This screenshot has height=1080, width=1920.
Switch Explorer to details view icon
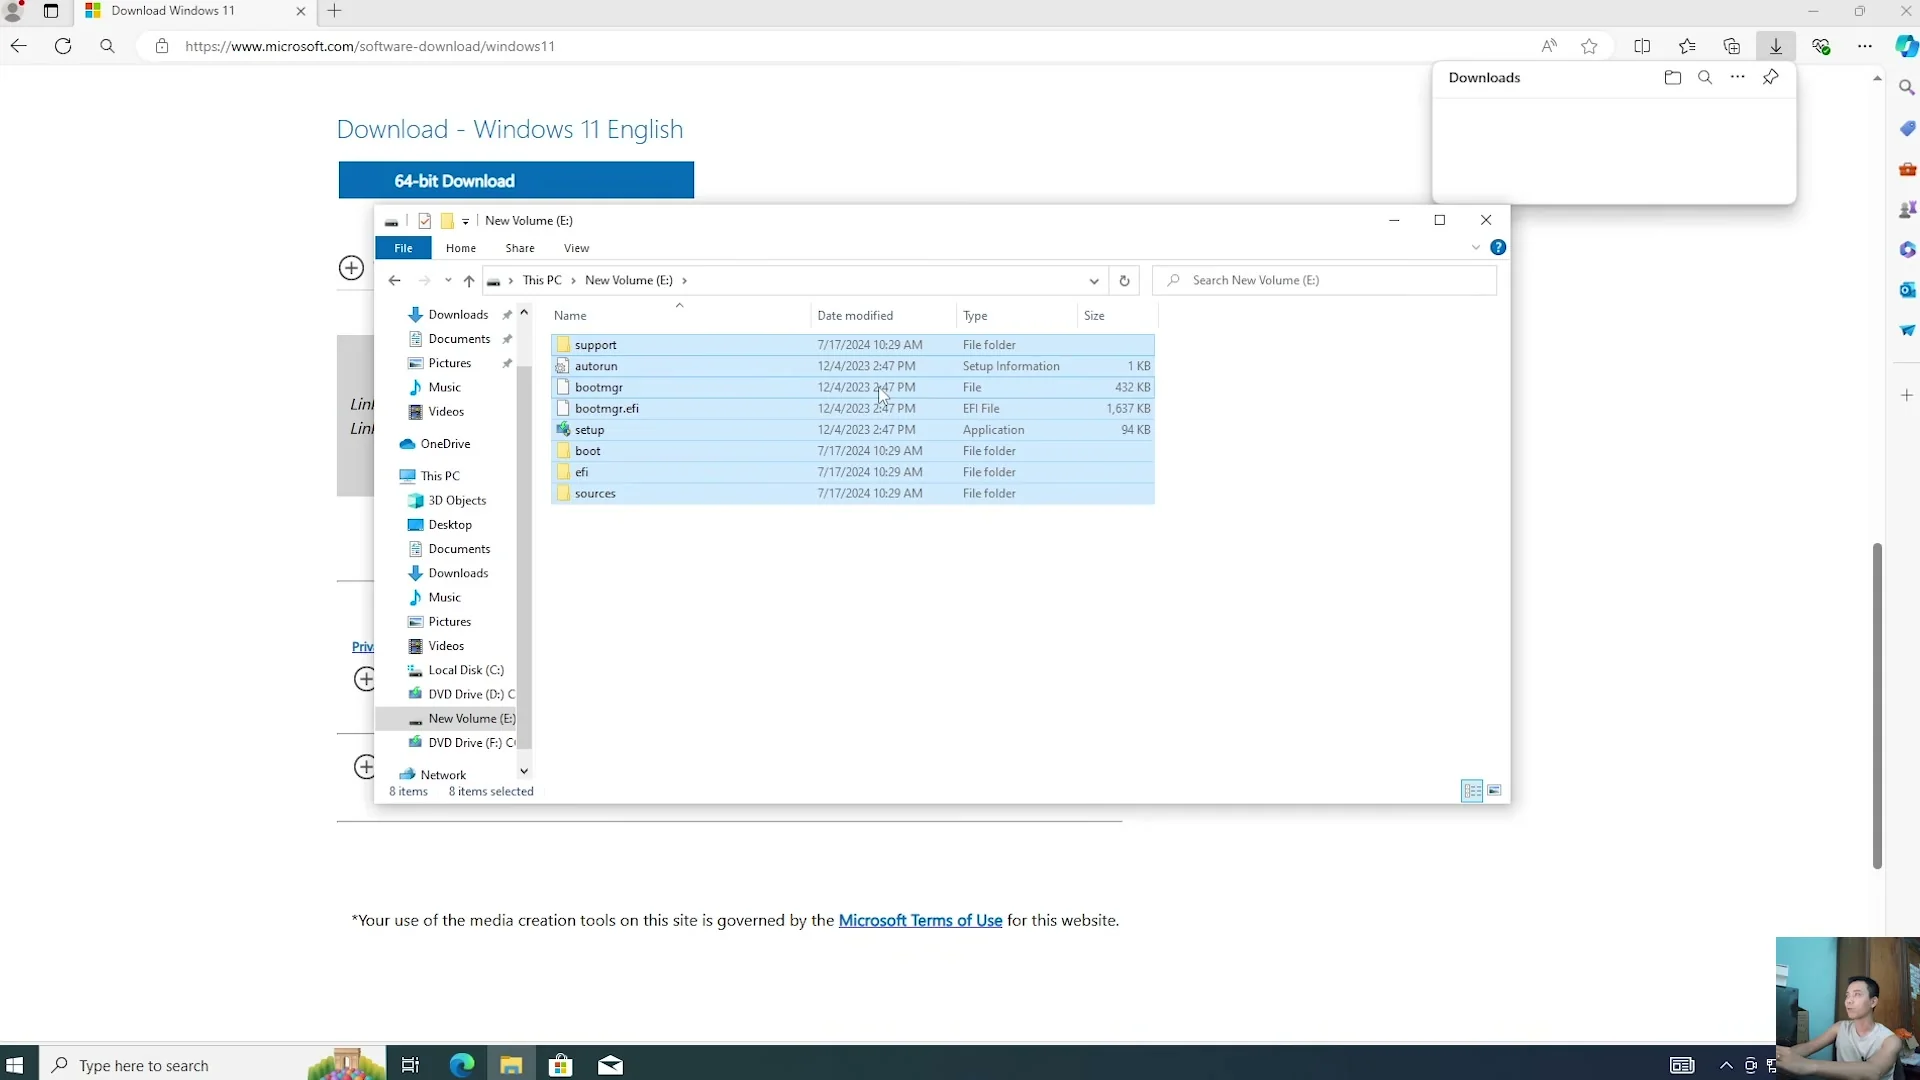pyautogui.click(x=1472, y=791)
